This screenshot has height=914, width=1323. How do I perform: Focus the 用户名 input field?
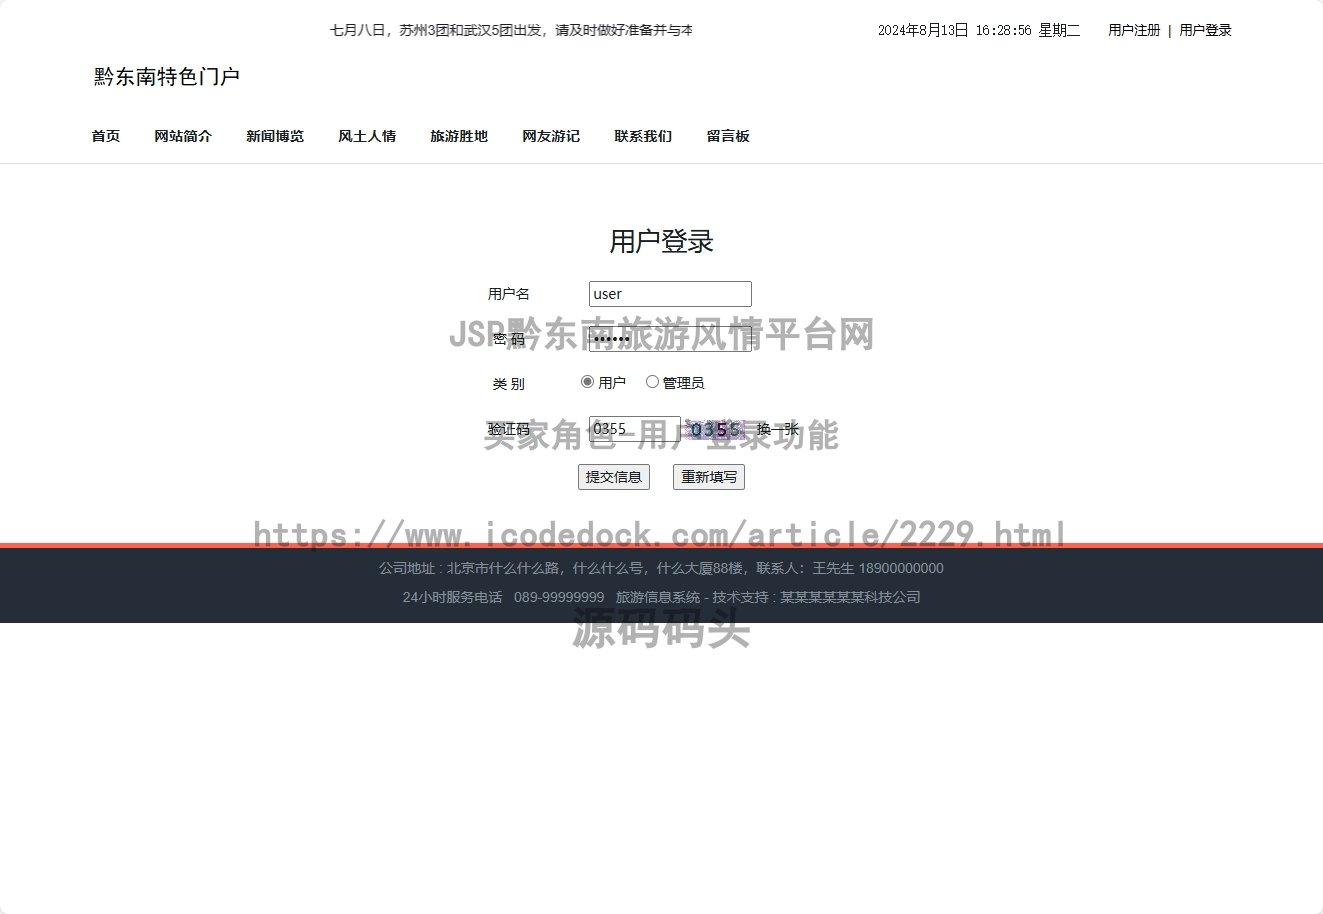pyautogui.click(x=670, y=294)
